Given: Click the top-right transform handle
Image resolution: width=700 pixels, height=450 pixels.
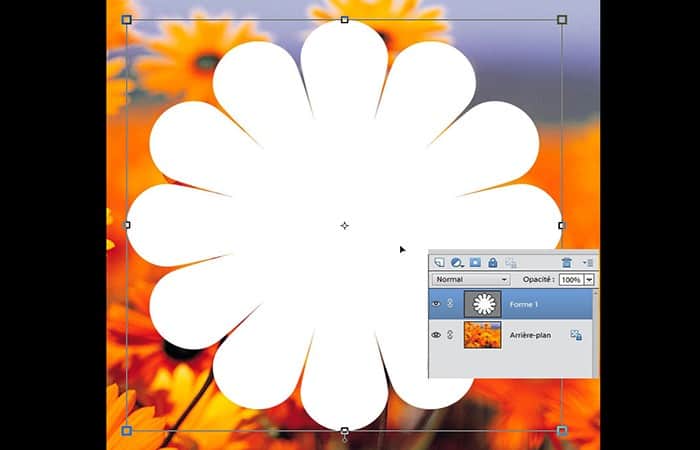Looking at the screenshot, I should 562,20.
